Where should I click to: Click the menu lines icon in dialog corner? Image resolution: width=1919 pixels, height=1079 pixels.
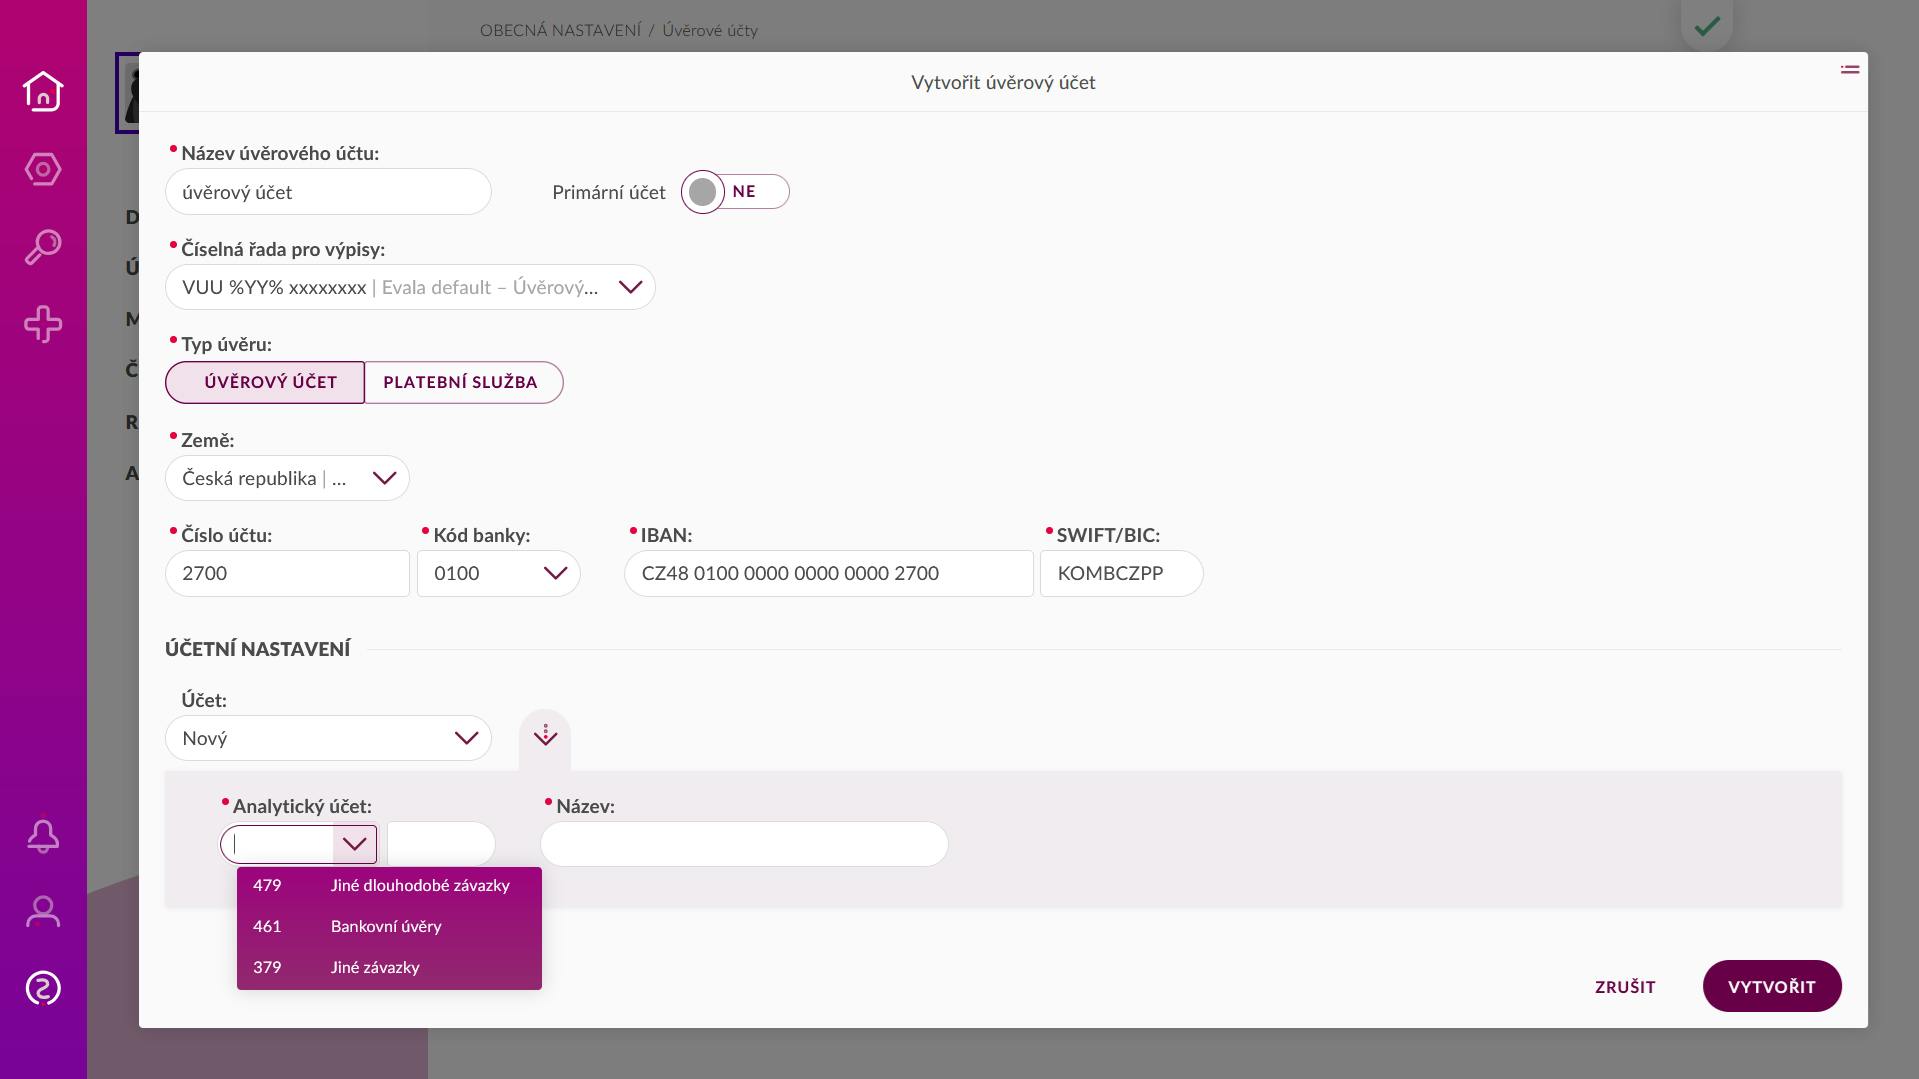[1850, 69]
